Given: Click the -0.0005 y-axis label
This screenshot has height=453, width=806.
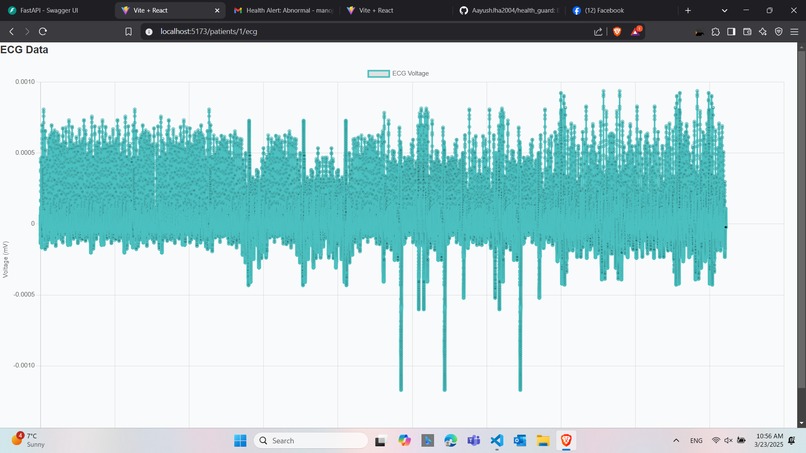Looking at the screenshot, I should [24, 295].
